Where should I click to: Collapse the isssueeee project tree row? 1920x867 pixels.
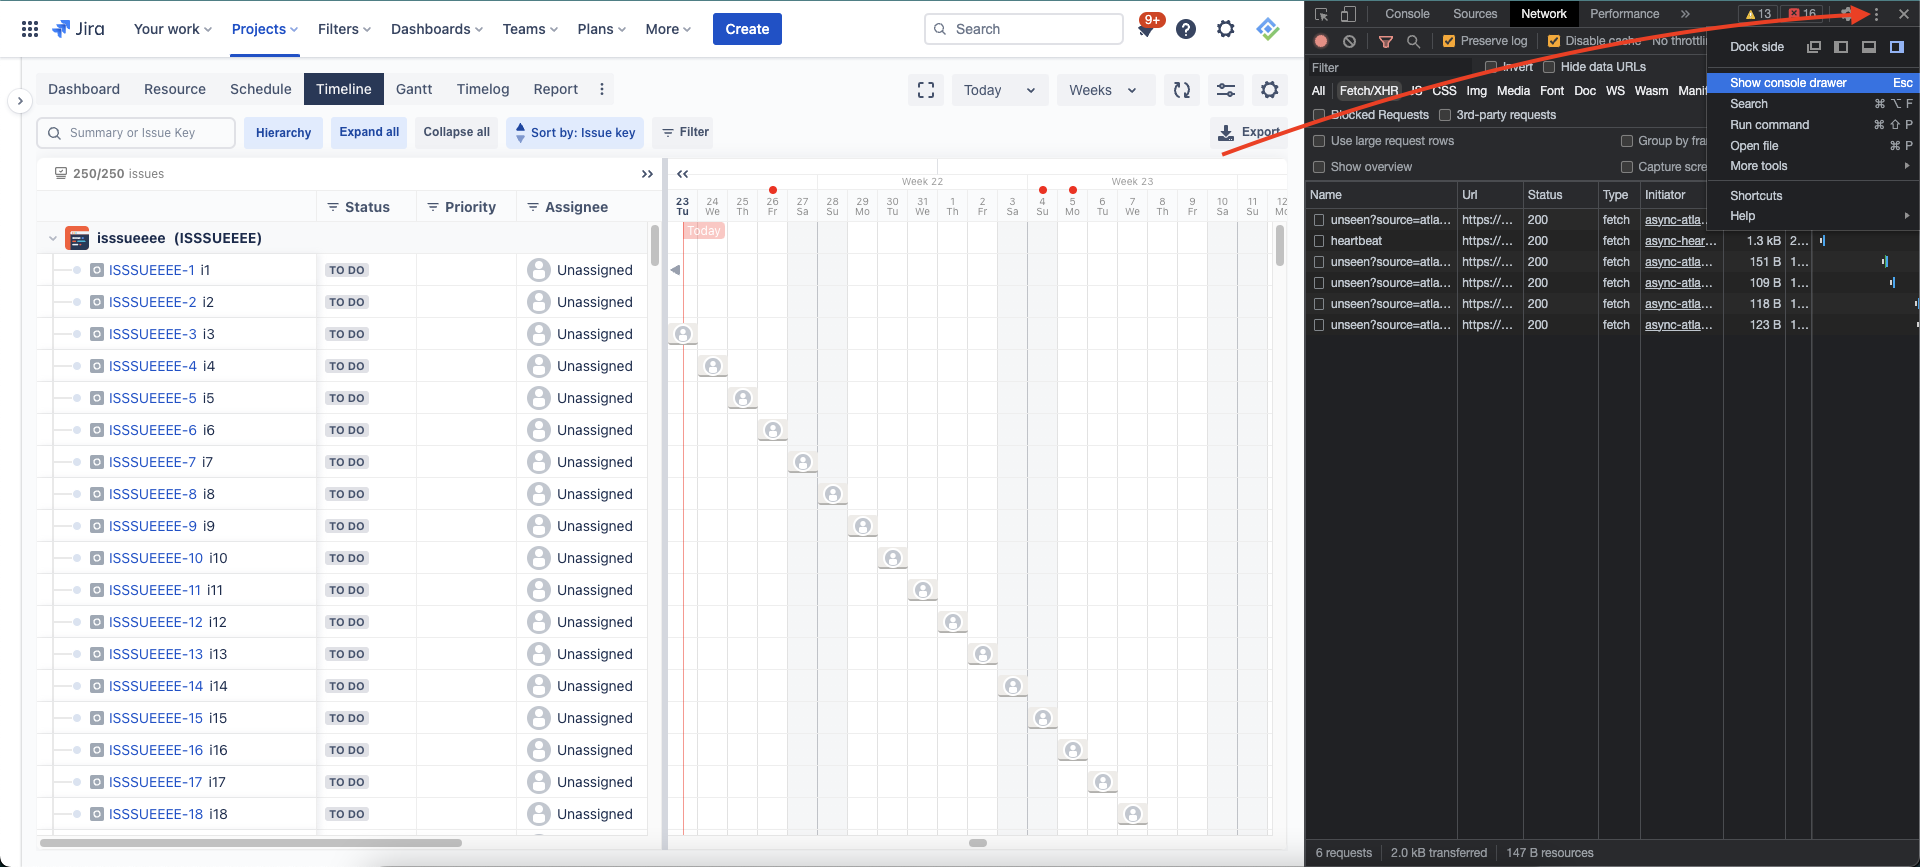pyautogui.click(x=52, y=238)
